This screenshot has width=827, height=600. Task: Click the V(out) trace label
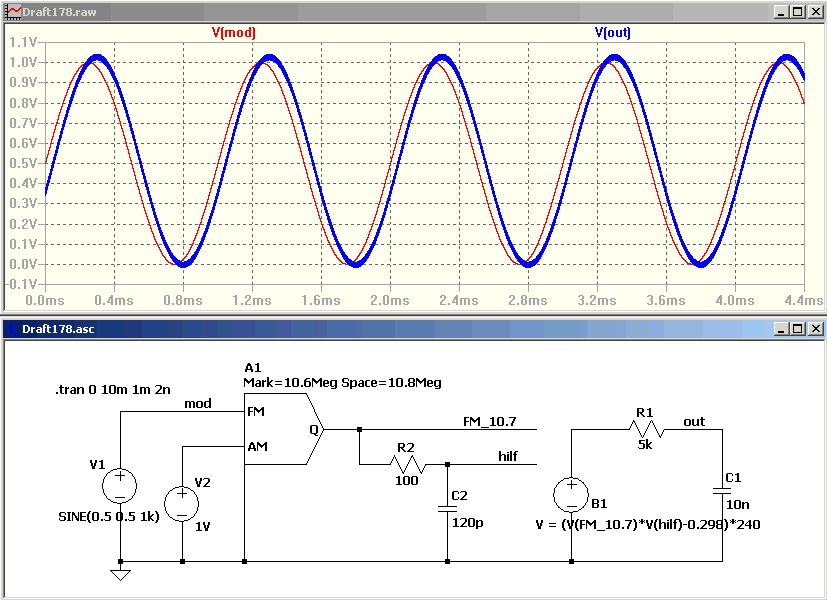612,33
